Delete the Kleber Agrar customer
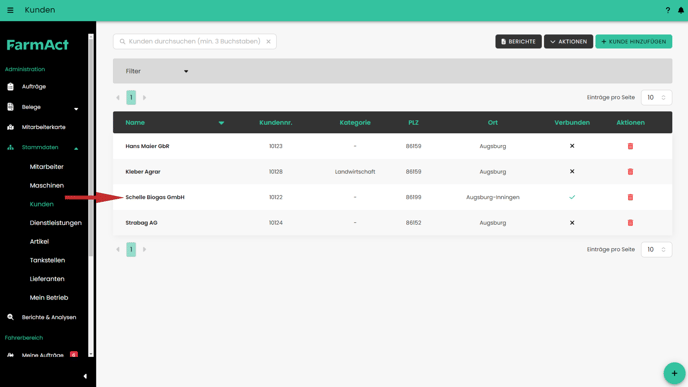The height and width of the screenshot is (387, 688). pyautogui.click(x=630, y=172)
